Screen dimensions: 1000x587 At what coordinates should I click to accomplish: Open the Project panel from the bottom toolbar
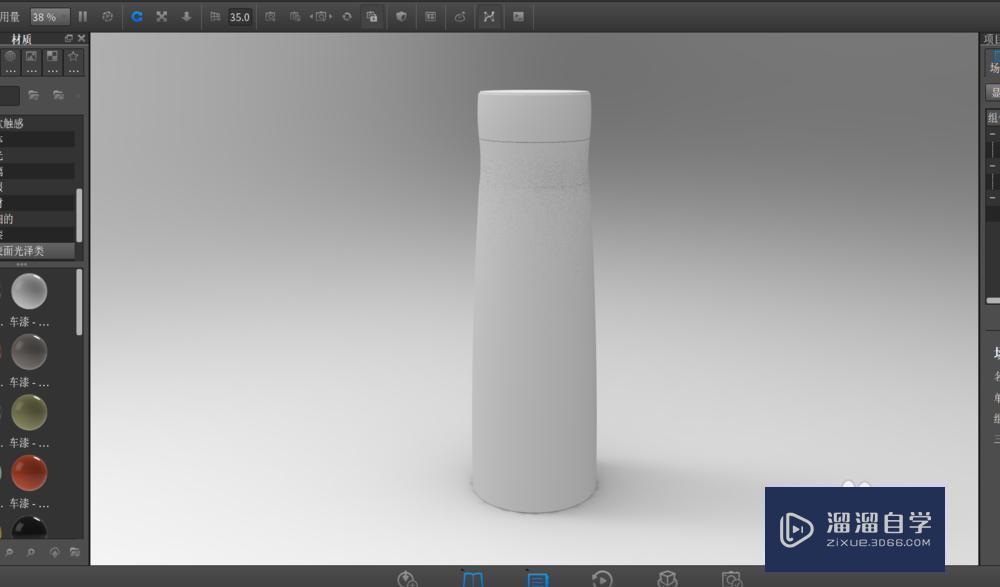(538, 577)
